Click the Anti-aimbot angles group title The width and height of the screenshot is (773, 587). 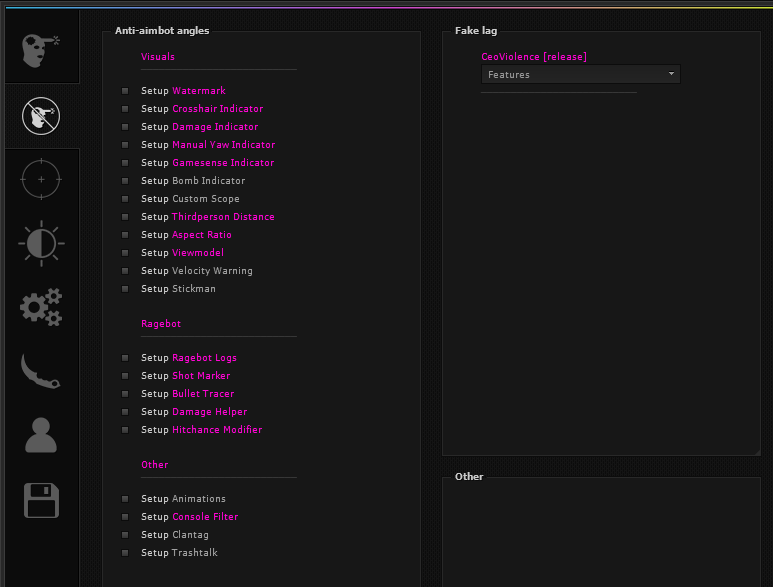point(162,31)
